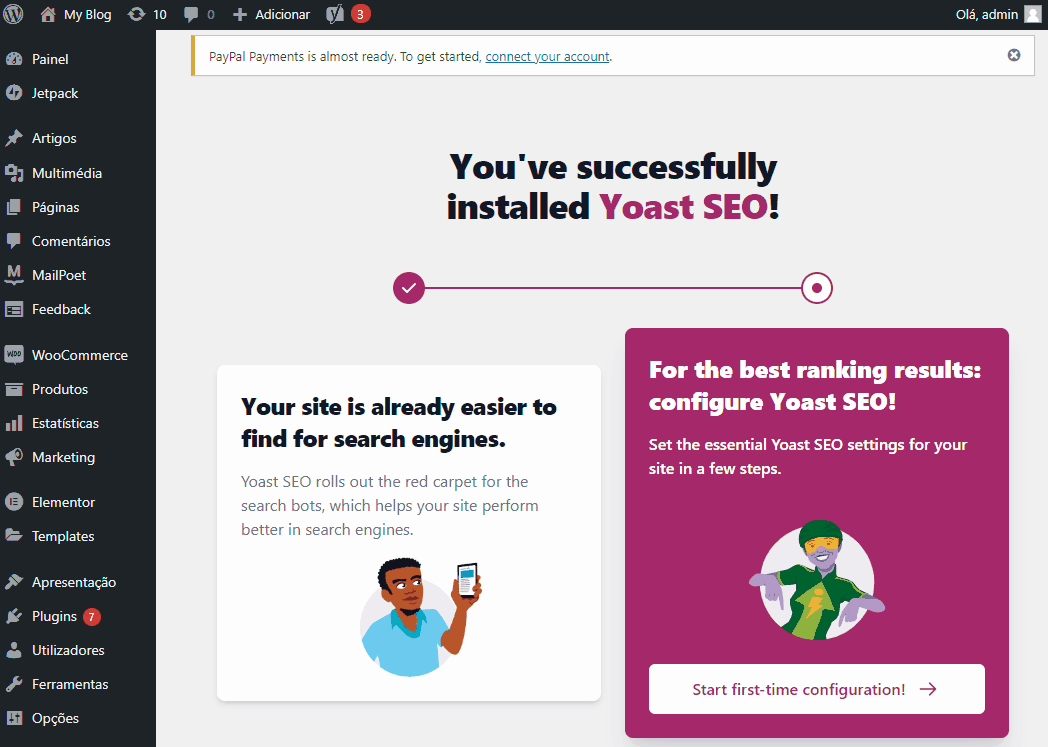1048x747 pixels.
Task: Click the admin user avatar
Action: (1033, 14)
